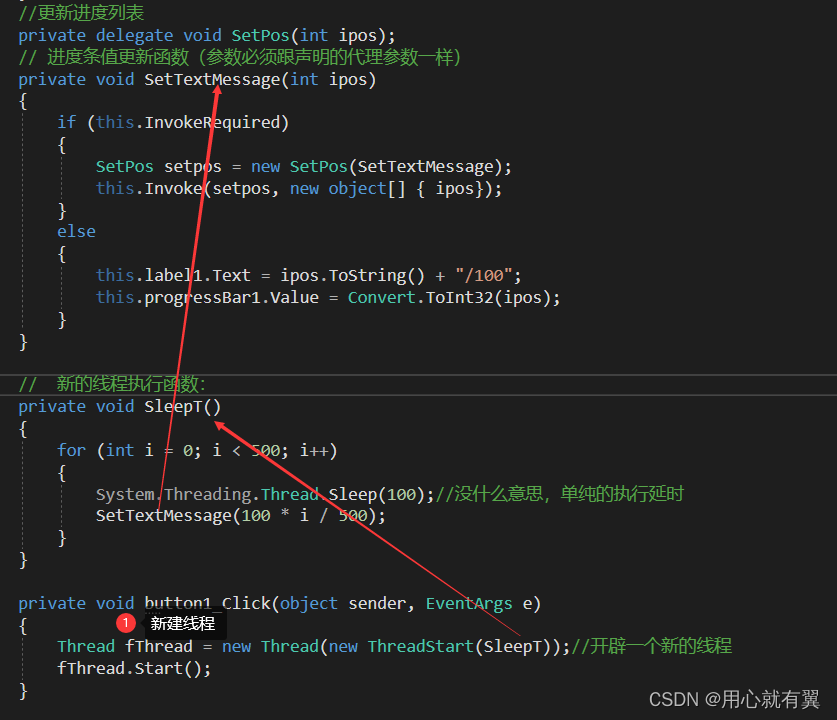Click the comment '//没什么意思,单纯的执行延时'
837x720 pixels.
559,494
